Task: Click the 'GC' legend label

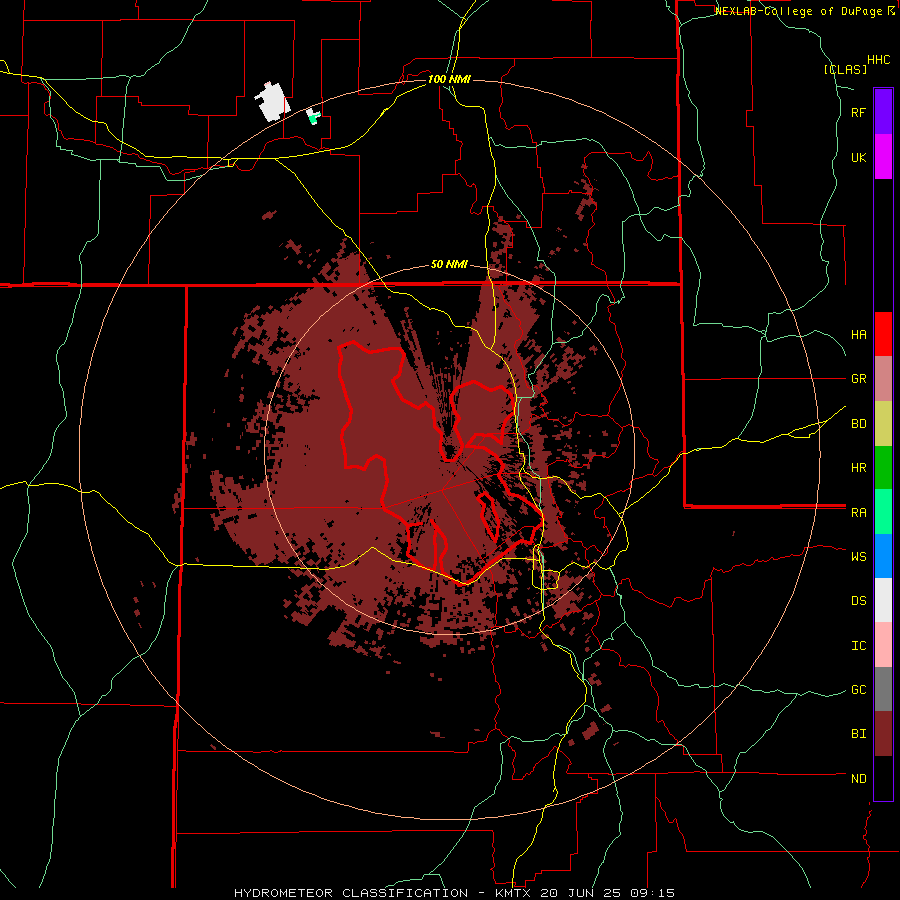Action: [x=858, y=689]
